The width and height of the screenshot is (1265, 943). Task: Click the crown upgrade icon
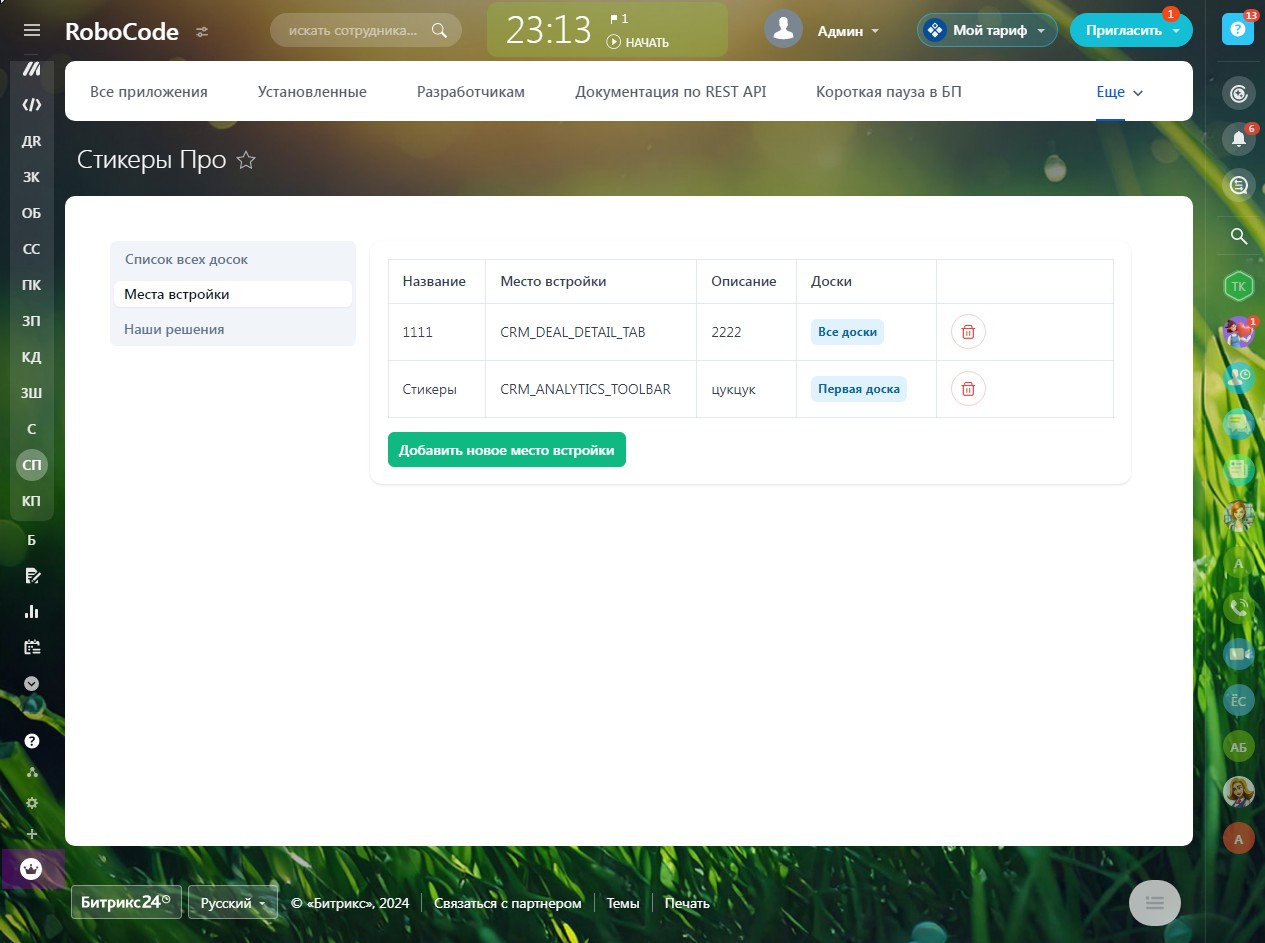tap(32, 869)
